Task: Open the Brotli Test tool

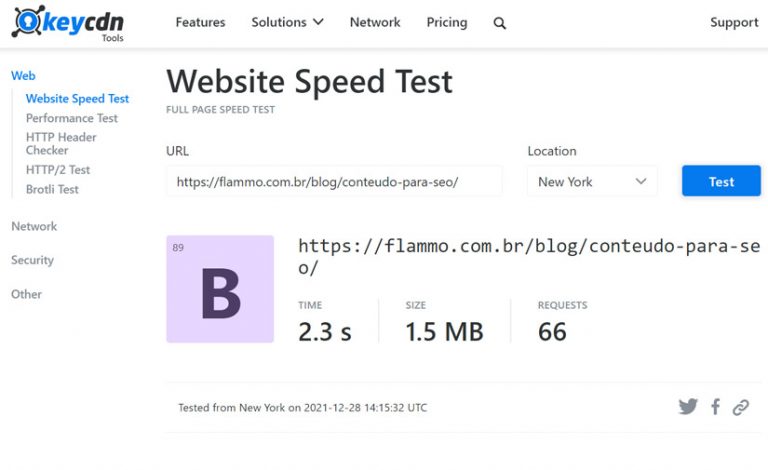Action: click(52, 189)
